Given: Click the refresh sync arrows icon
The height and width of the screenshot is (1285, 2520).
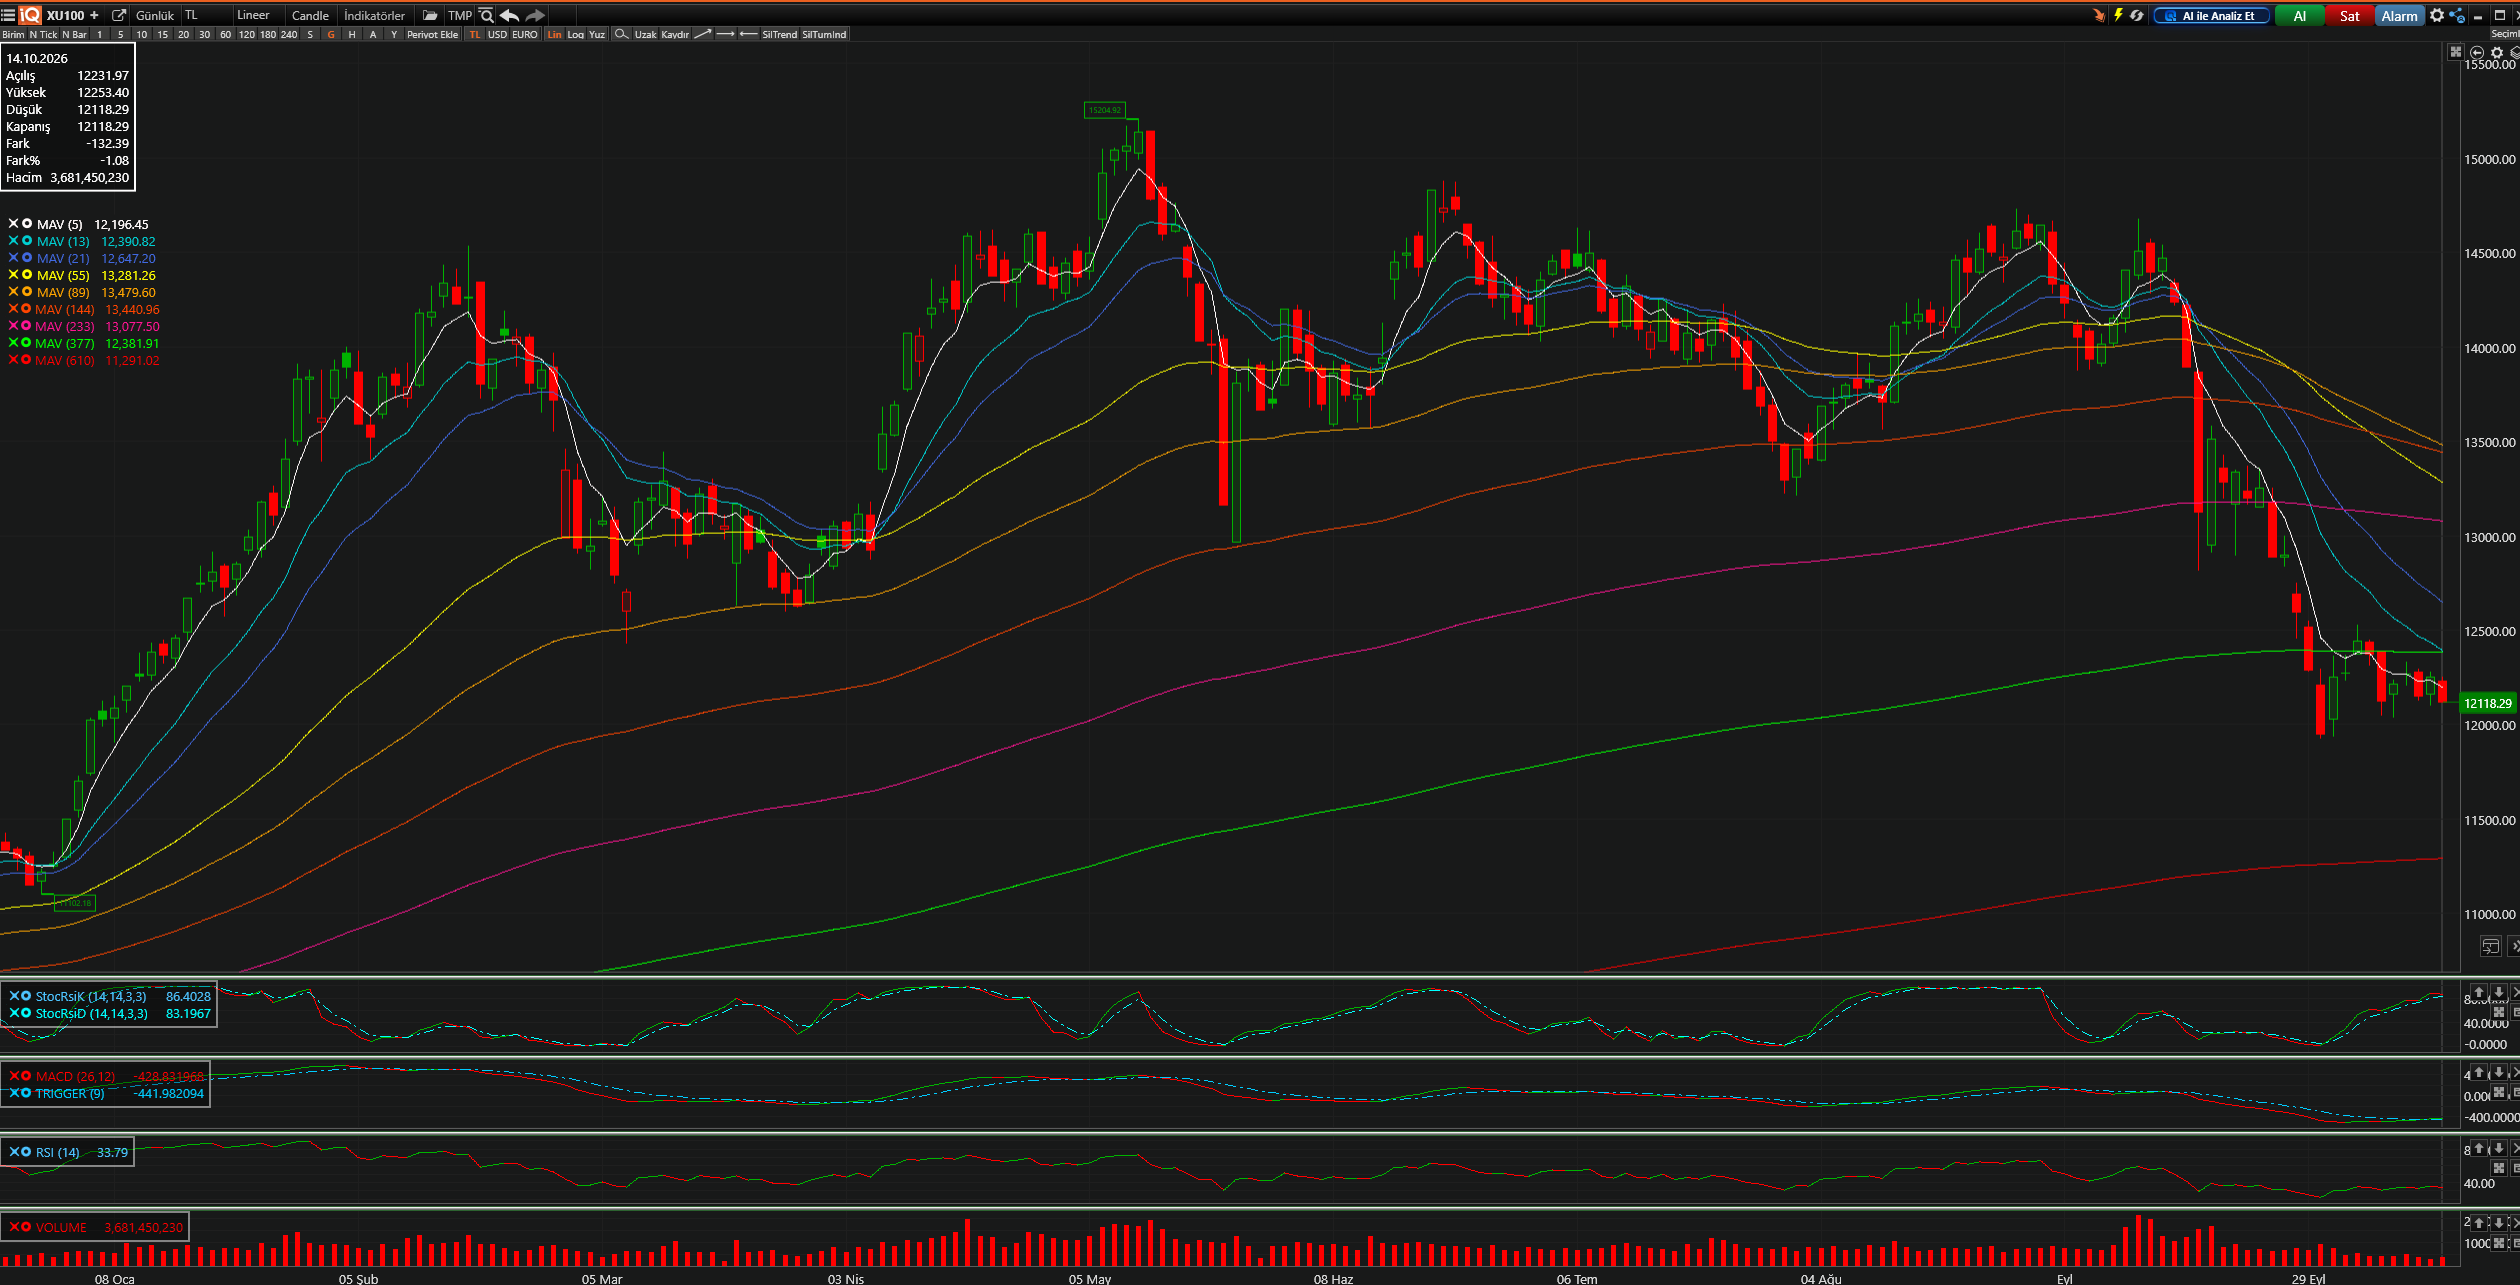Looking at the screenshot, I should click(2136, 15).
